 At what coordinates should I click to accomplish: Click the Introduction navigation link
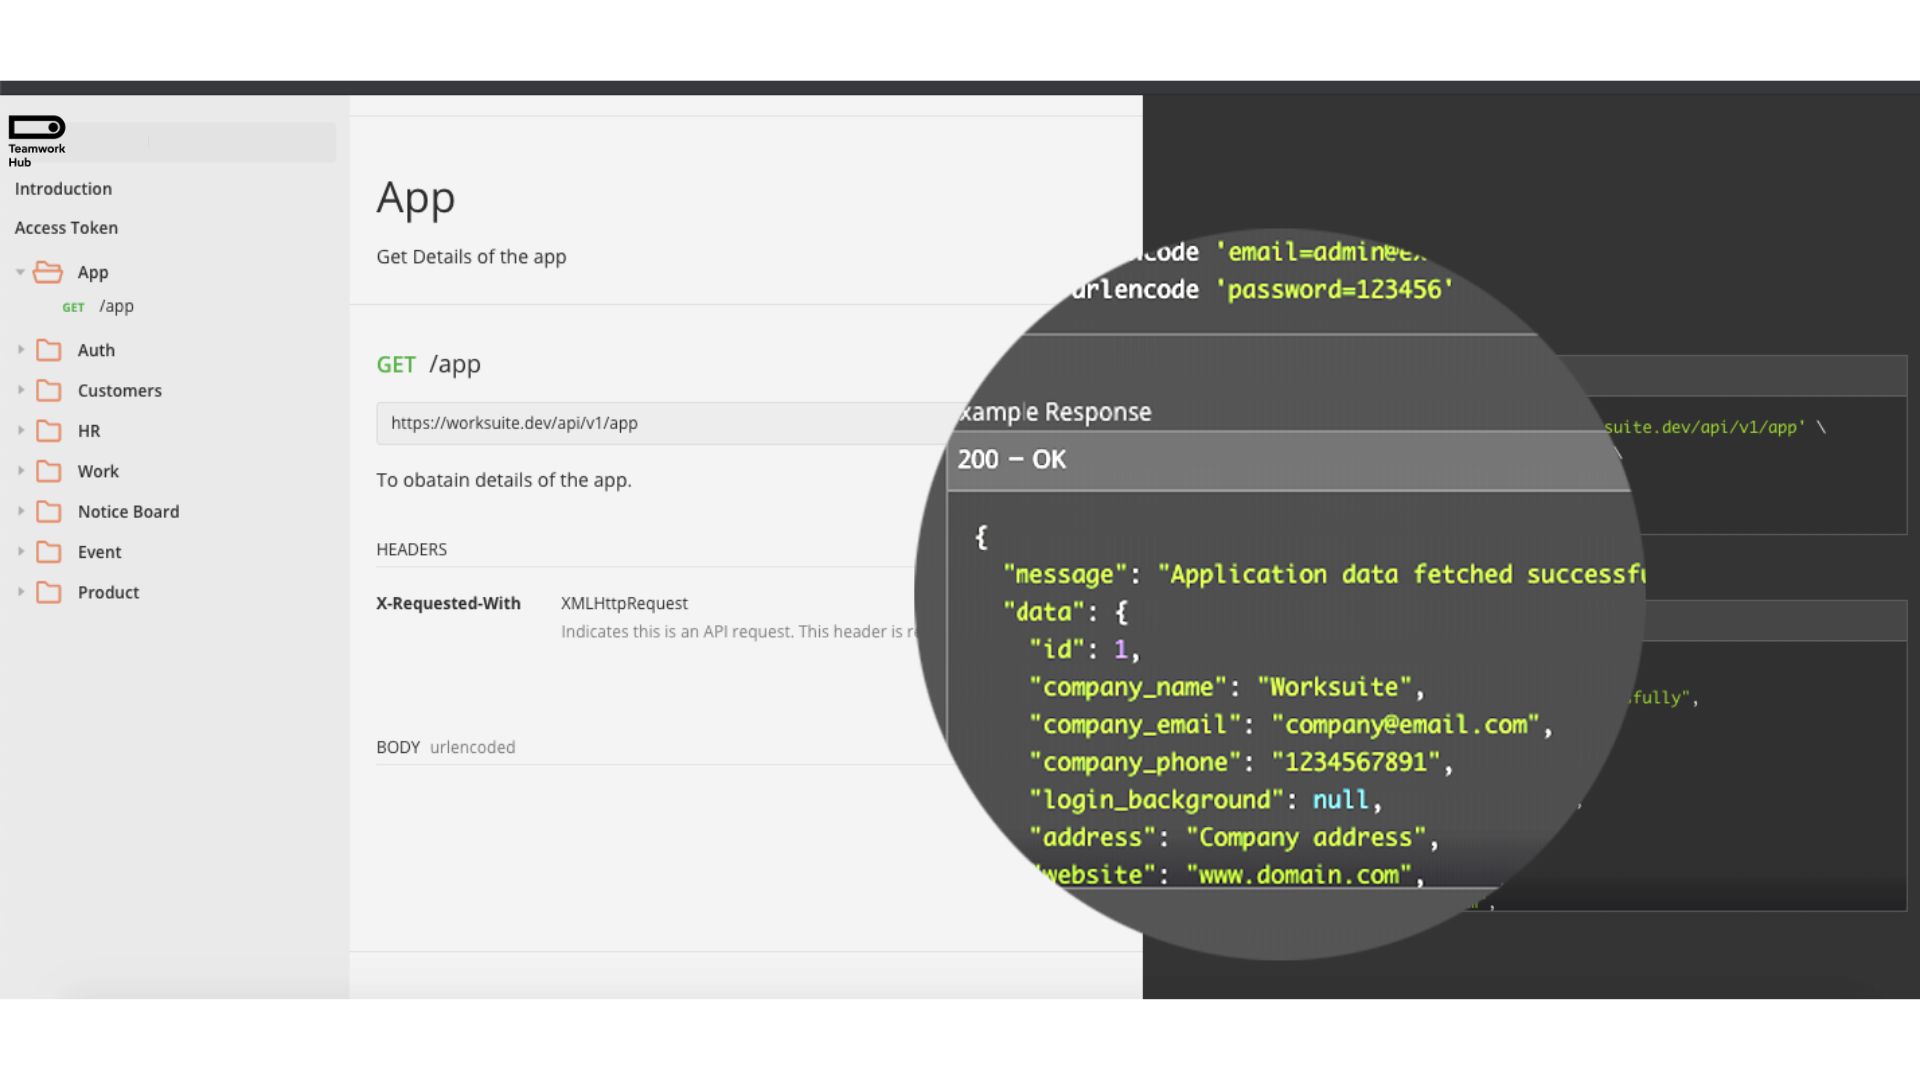point(62,187)
